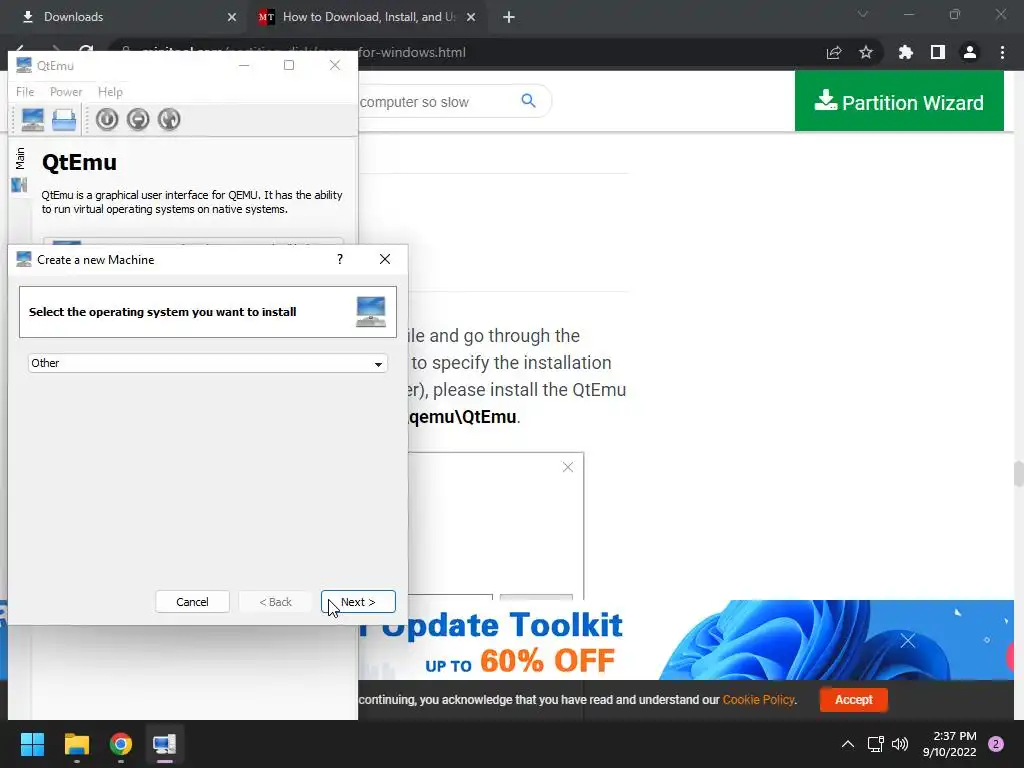1024x768 pixels.
Task: Select the Main vertical tab in QtEmu
Action: pos(20,169)
